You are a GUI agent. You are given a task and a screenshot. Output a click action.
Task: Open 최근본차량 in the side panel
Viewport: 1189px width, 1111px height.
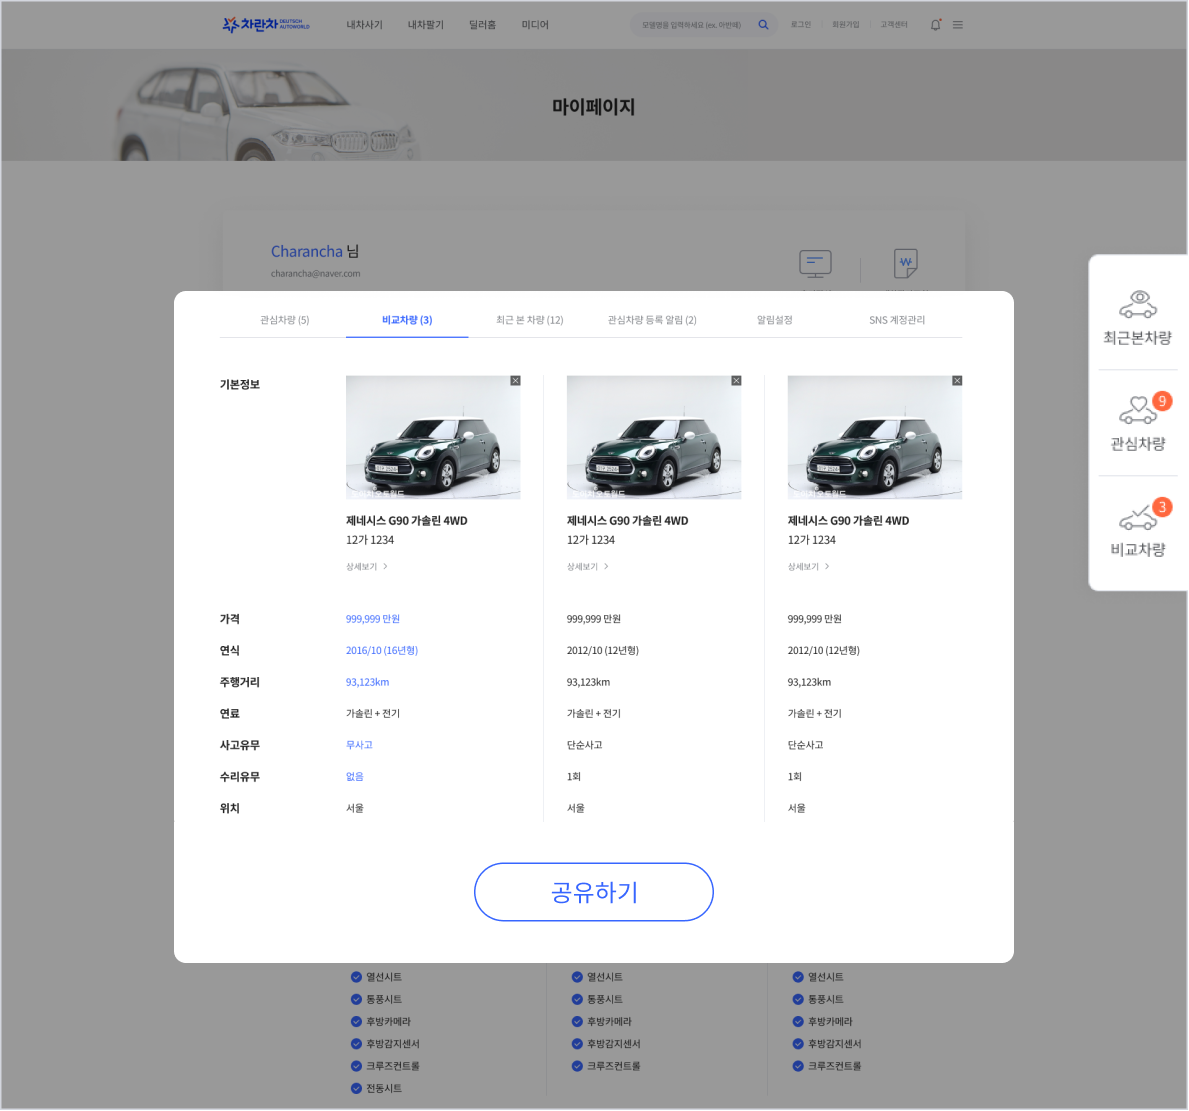(x=1137, y=318)
